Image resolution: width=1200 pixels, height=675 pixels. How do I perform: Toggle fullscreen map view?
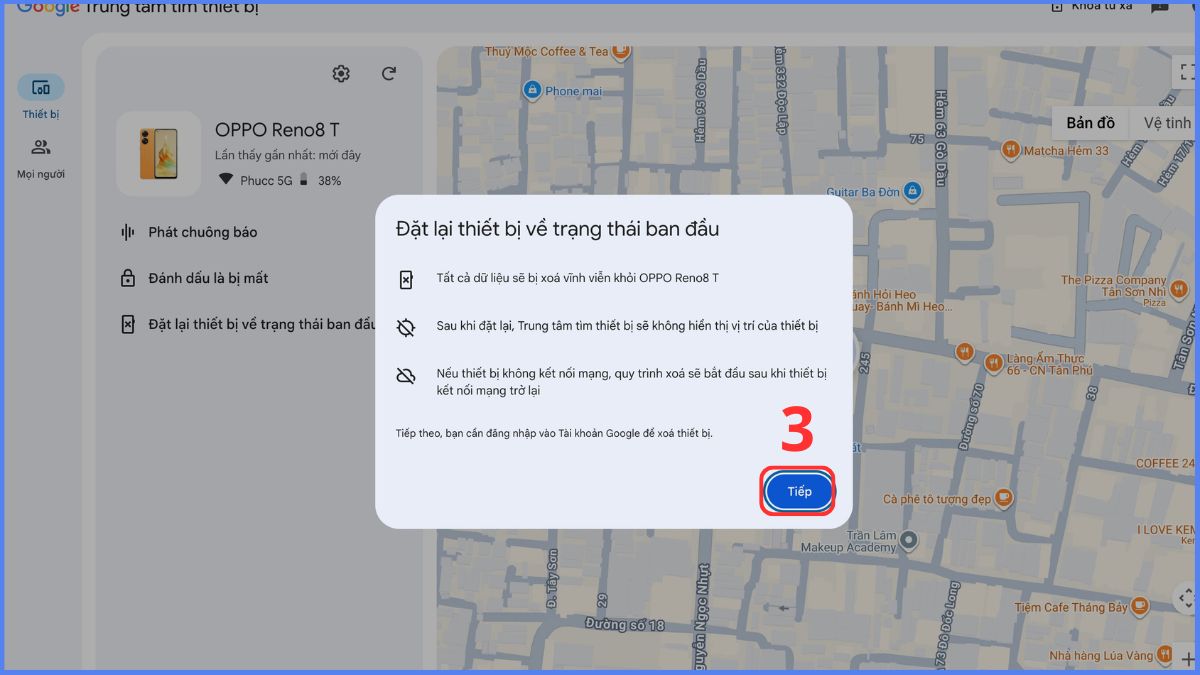1187,71
